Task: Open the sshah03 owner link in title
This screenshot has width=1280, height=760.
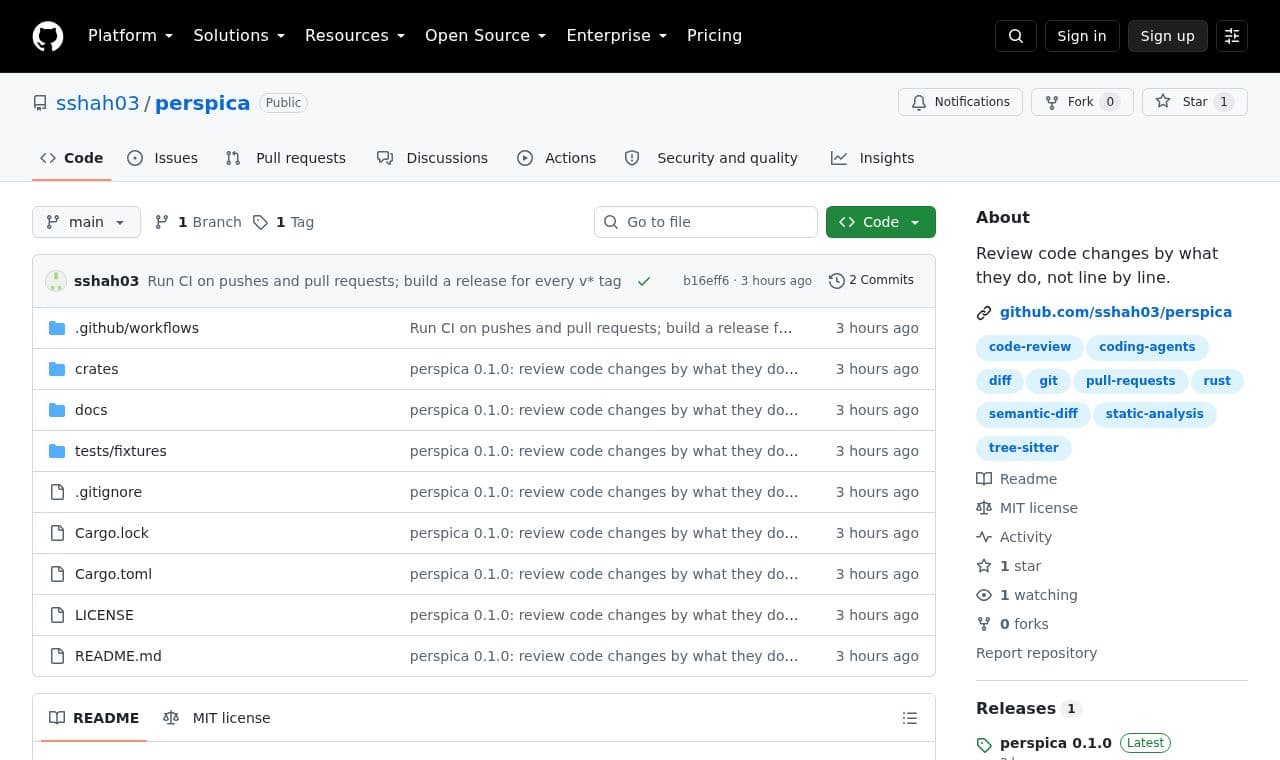Action: [98, 103]
